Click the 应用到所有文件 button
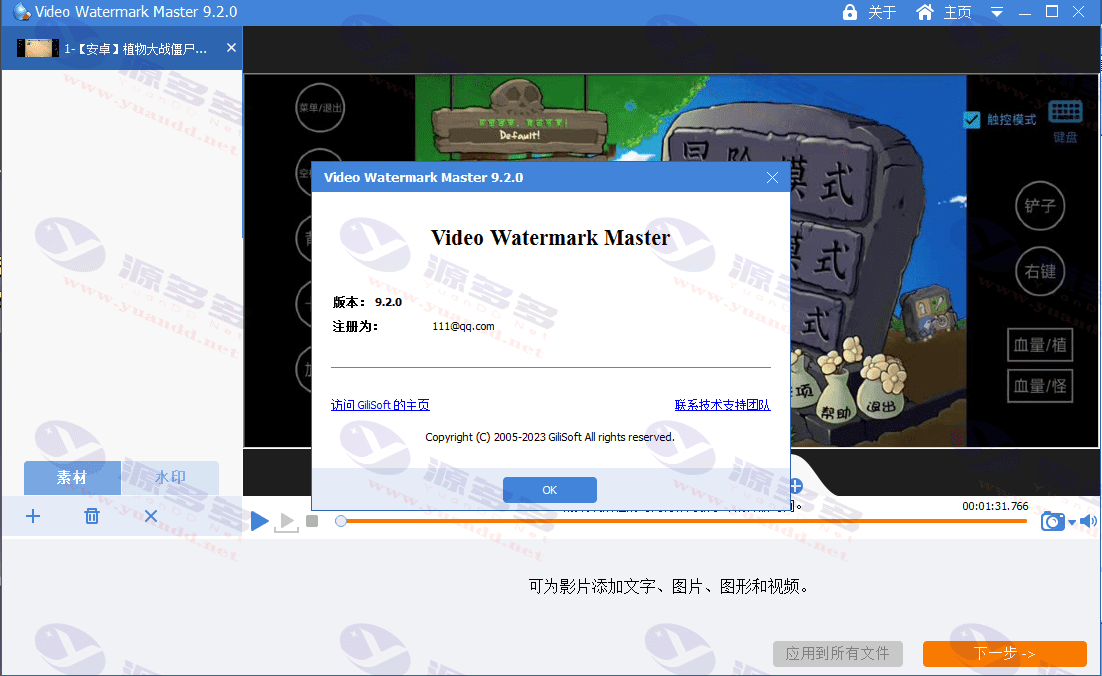This screenshot has width=1102, height=676. [x=838, y=654]
